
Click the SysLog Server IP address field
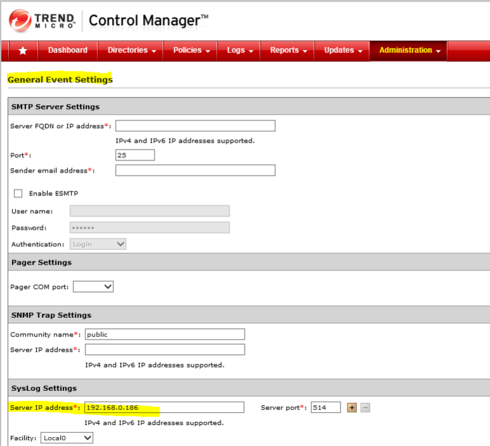point(164,407)
